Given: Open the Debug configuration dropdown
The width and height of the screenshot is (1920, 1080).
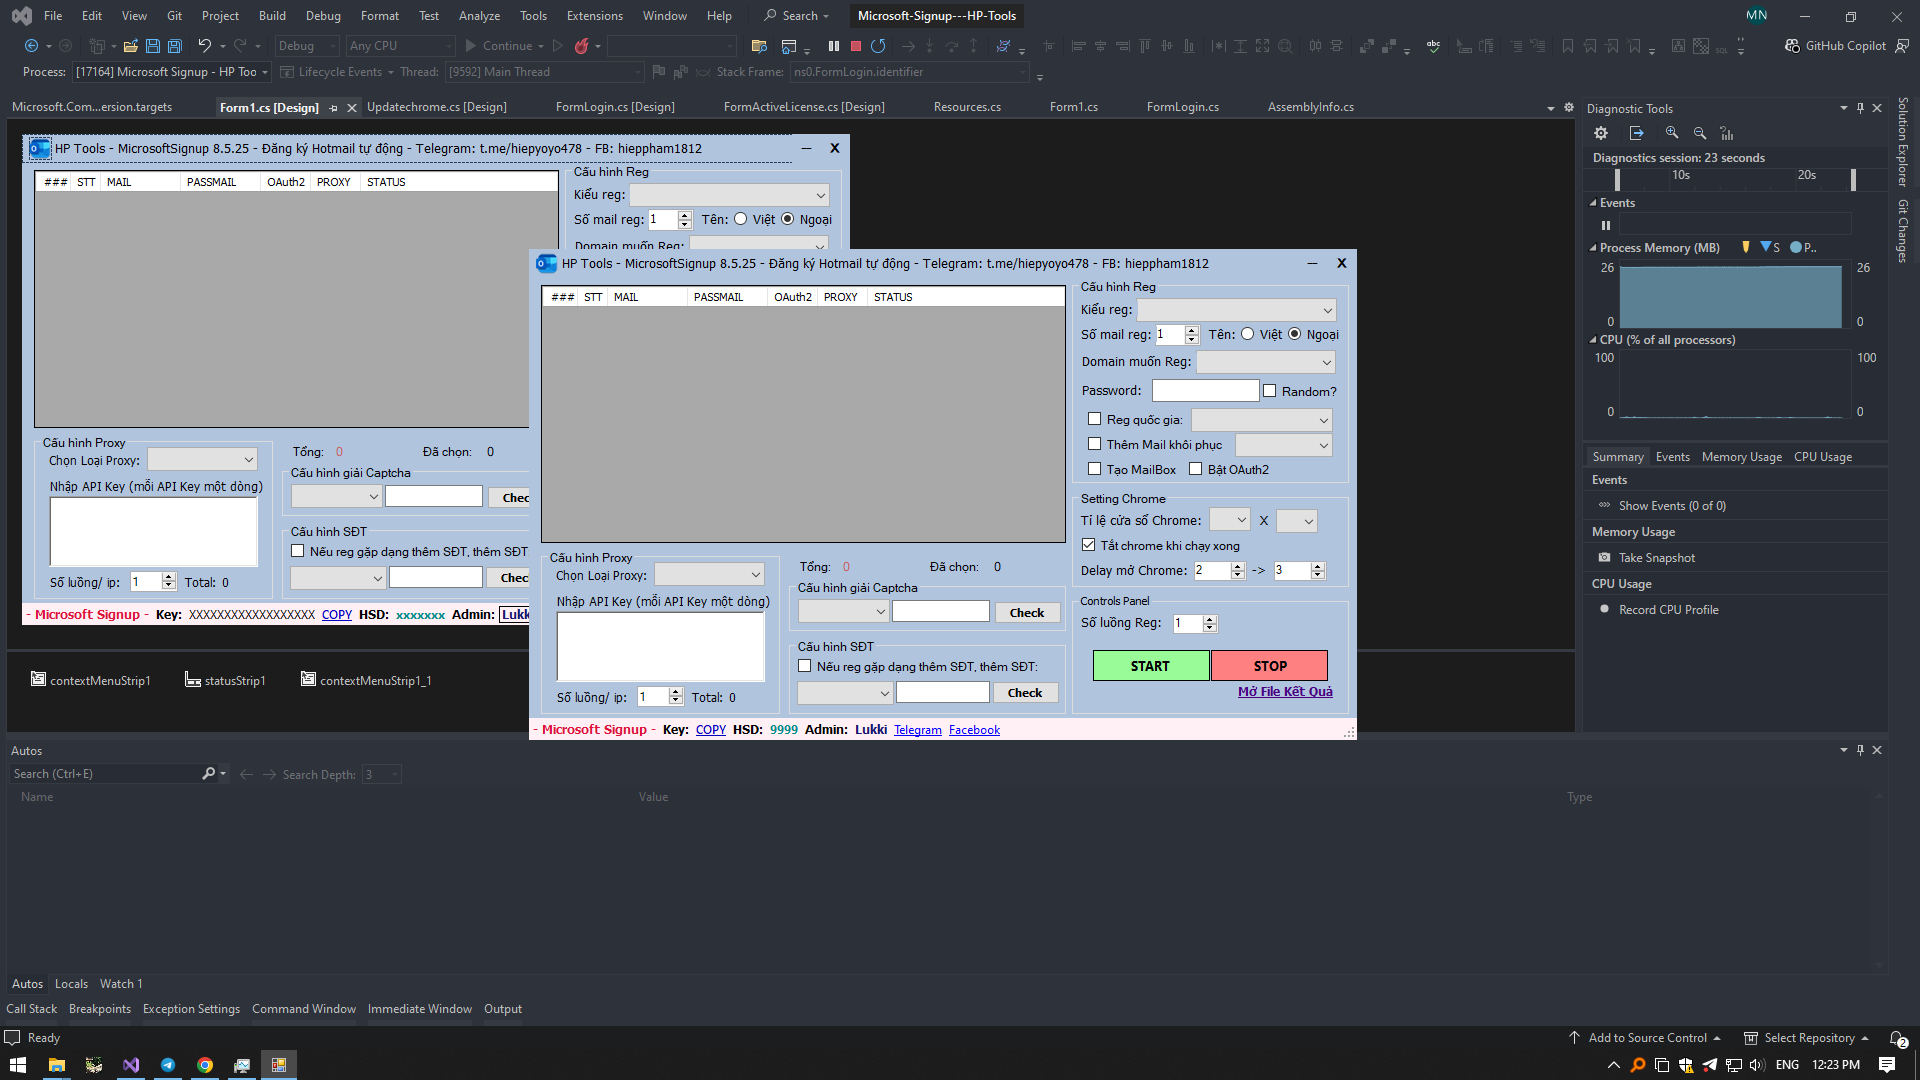Looking at the screenshot, I should click(307, 46).
